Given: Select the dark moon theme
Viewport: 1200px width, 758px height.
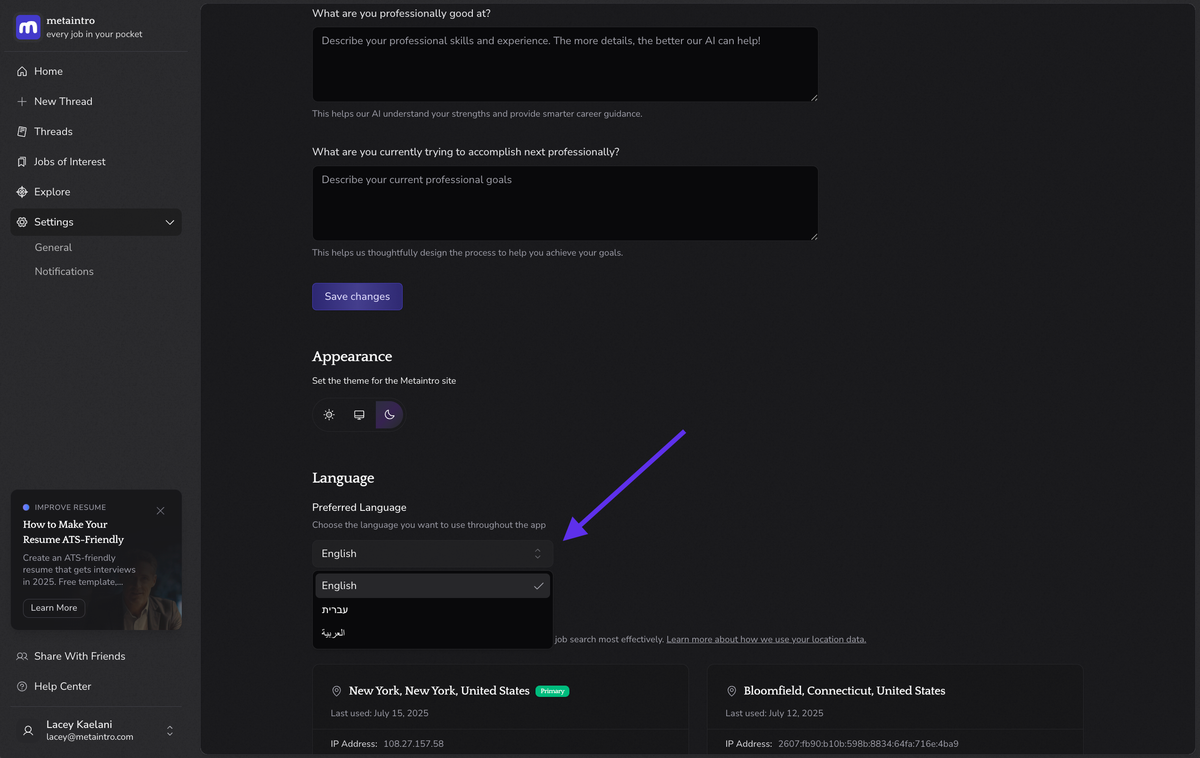Looking at the screenshot, I should click(389, 415).
